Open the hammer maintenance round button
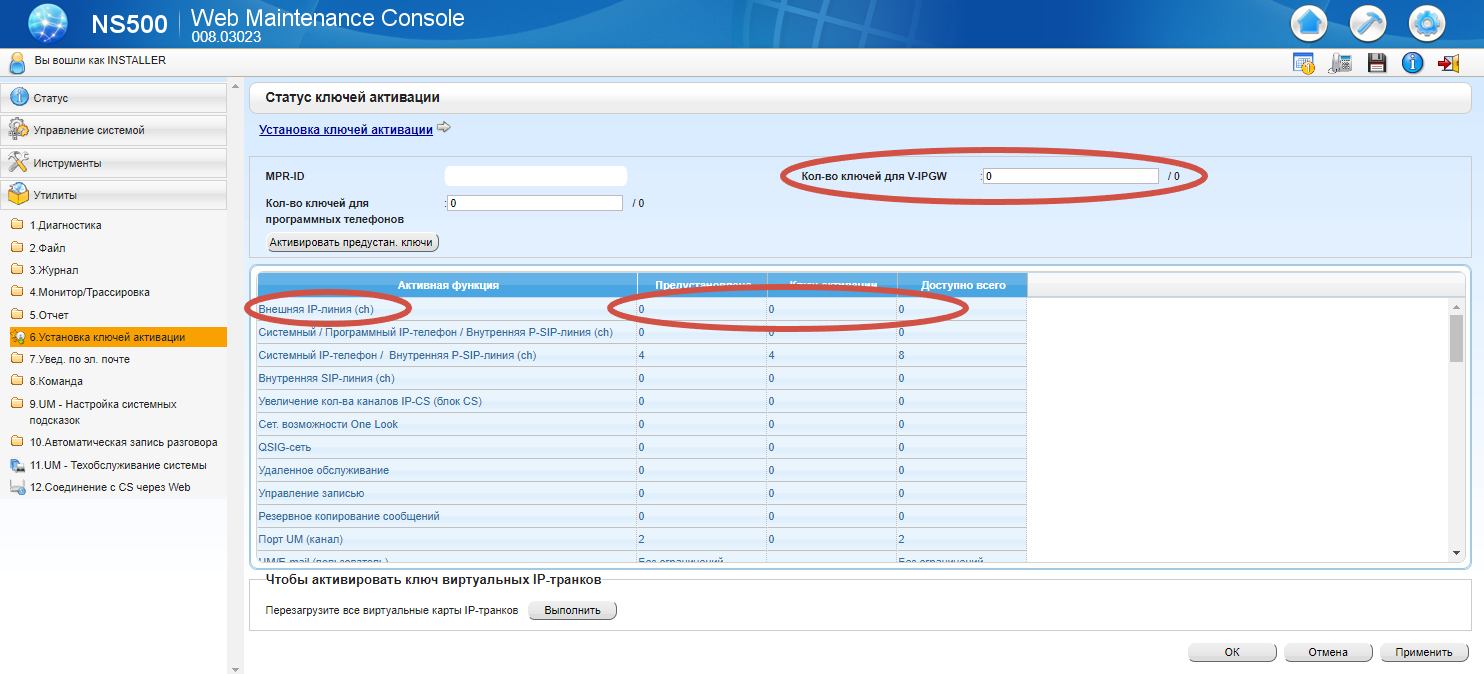1484x674 pixels. pyautogui.click(x=1367, y=21)
